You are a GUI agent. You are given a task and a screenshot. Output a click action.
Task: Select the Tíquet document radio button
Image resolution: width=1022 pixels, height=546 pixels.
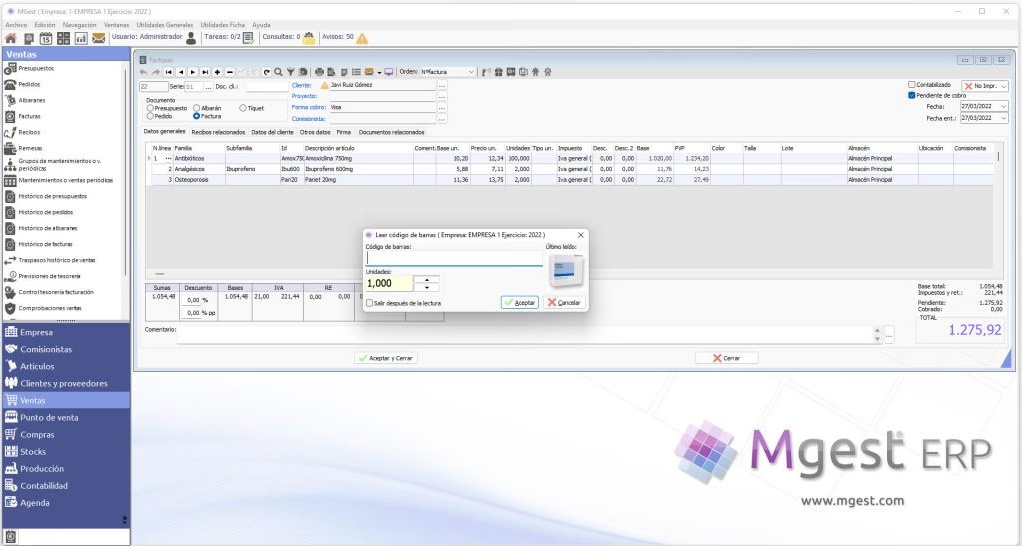click(243, 108)
